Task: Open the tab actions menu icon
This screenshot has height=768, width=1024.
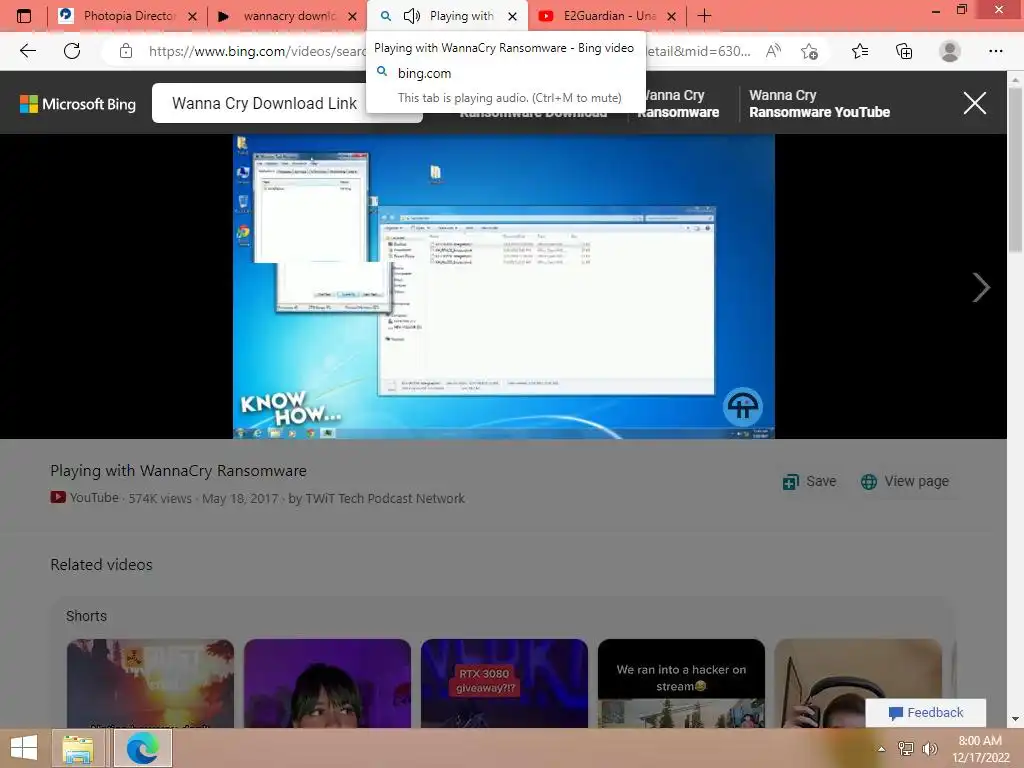Action: (x=24, y=16)
